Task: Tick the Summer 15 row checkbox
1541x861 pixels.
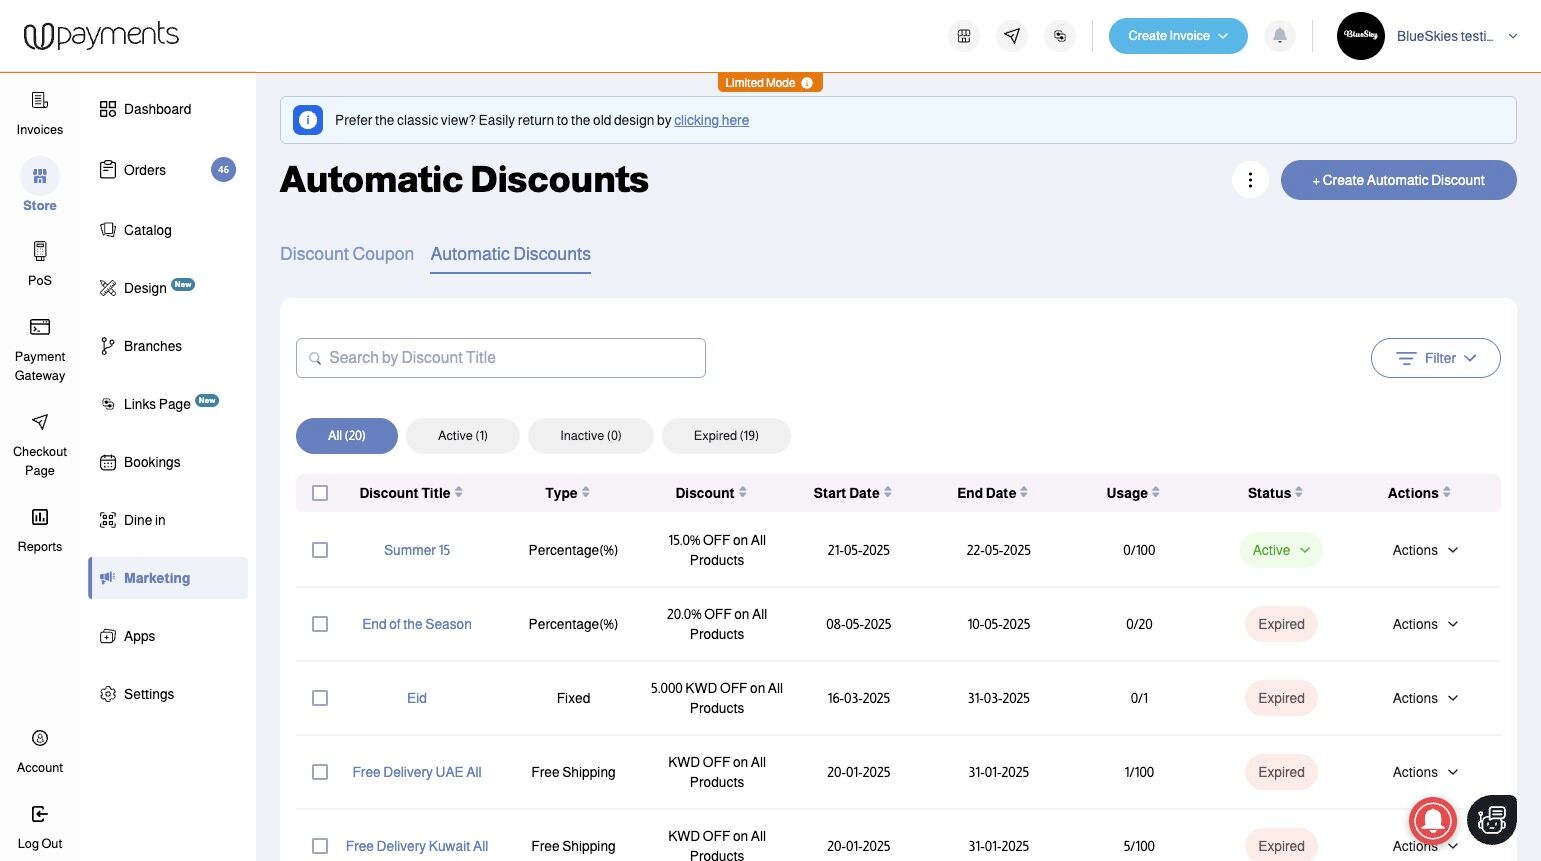Action: (320, 550)
